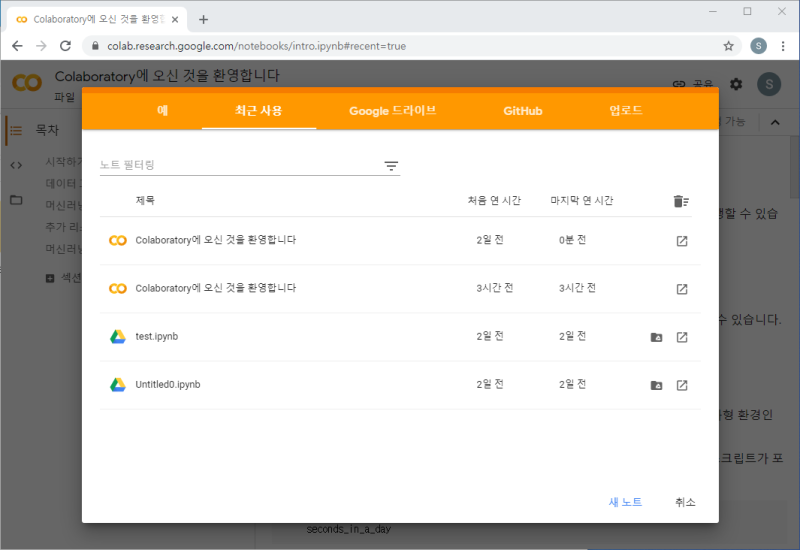Open Untitled0.ipynb in a new tab

coord(682,385)
